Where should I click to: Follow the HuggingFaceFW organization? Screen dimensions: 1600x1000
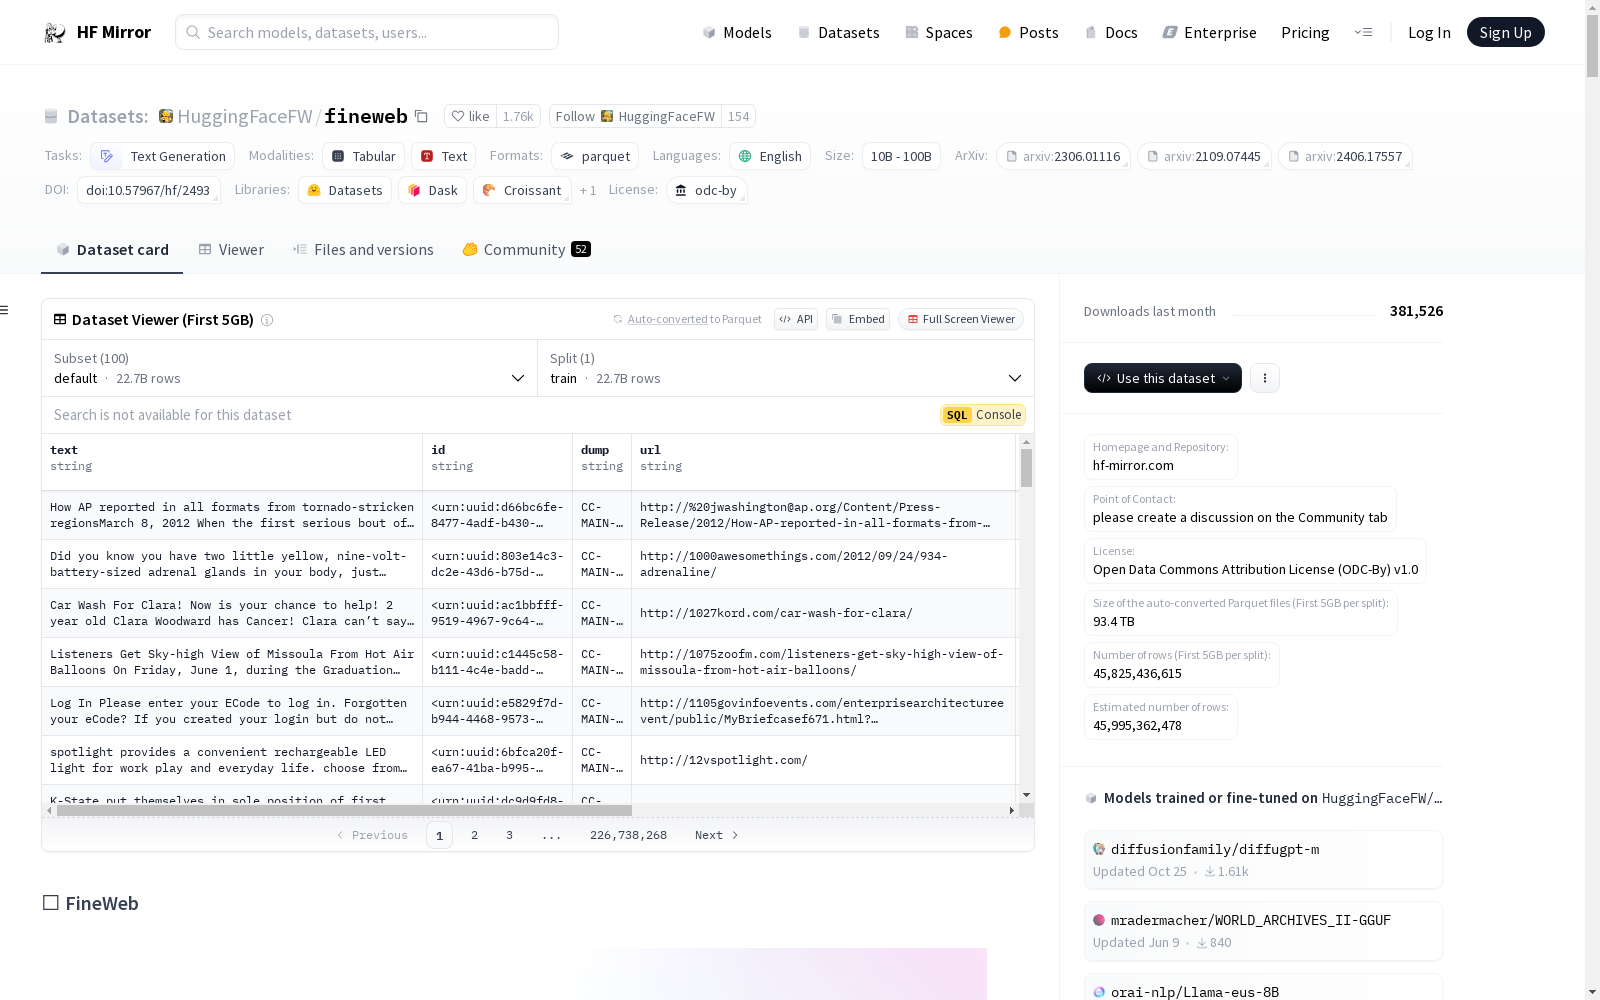635,117
